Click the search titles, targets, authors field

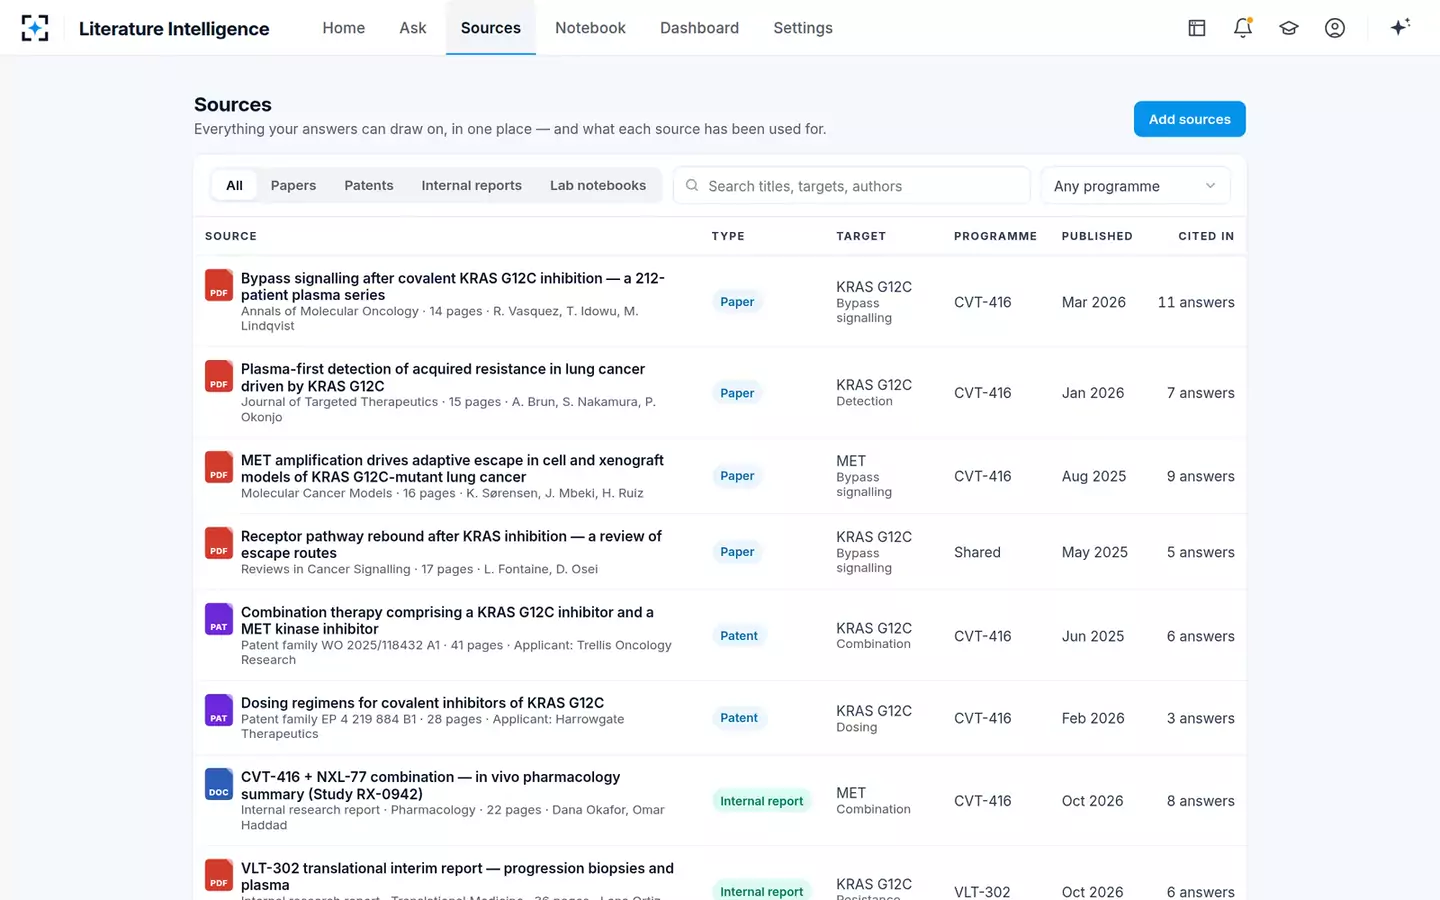(x=852, y=186)
